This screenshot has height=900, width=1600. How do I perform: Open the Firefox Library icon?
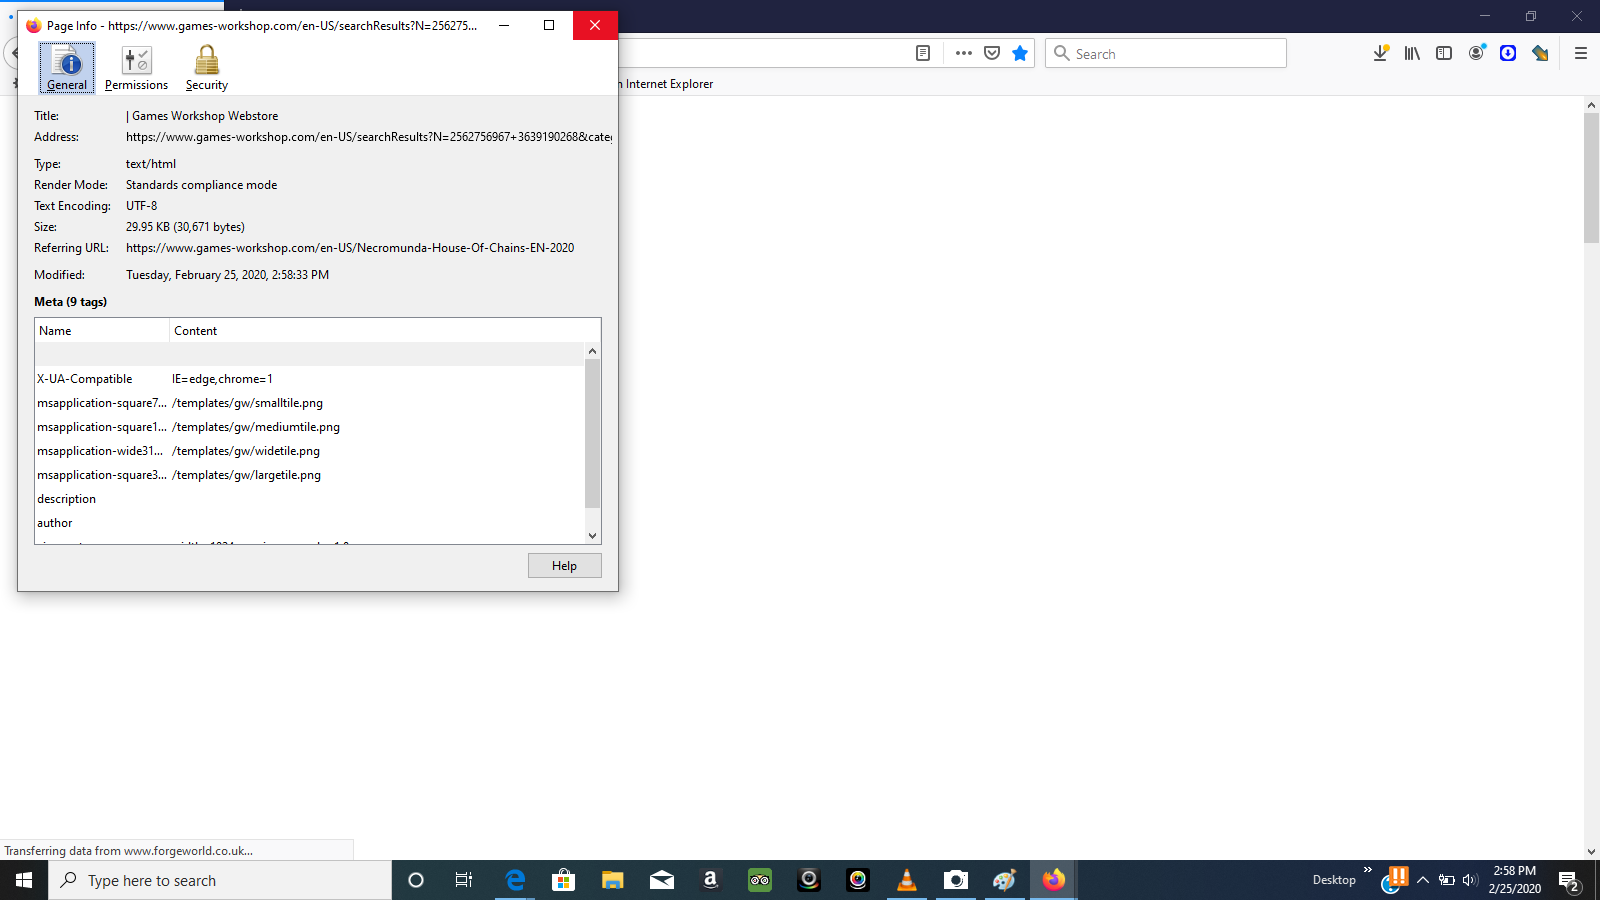coord(1412,53)
